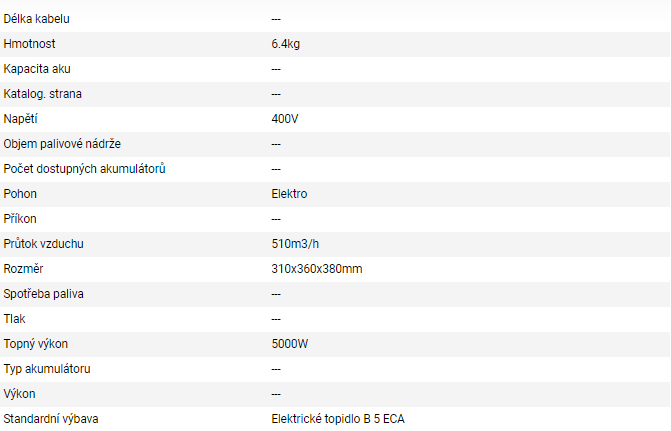Click the Napětí value 400V
Screen dimensions: 671x431
coord(285,119)
